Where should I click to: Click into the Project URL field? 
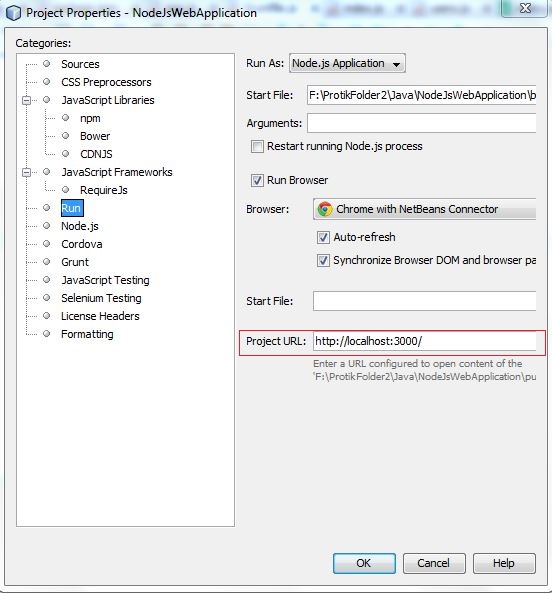[424, 342]
